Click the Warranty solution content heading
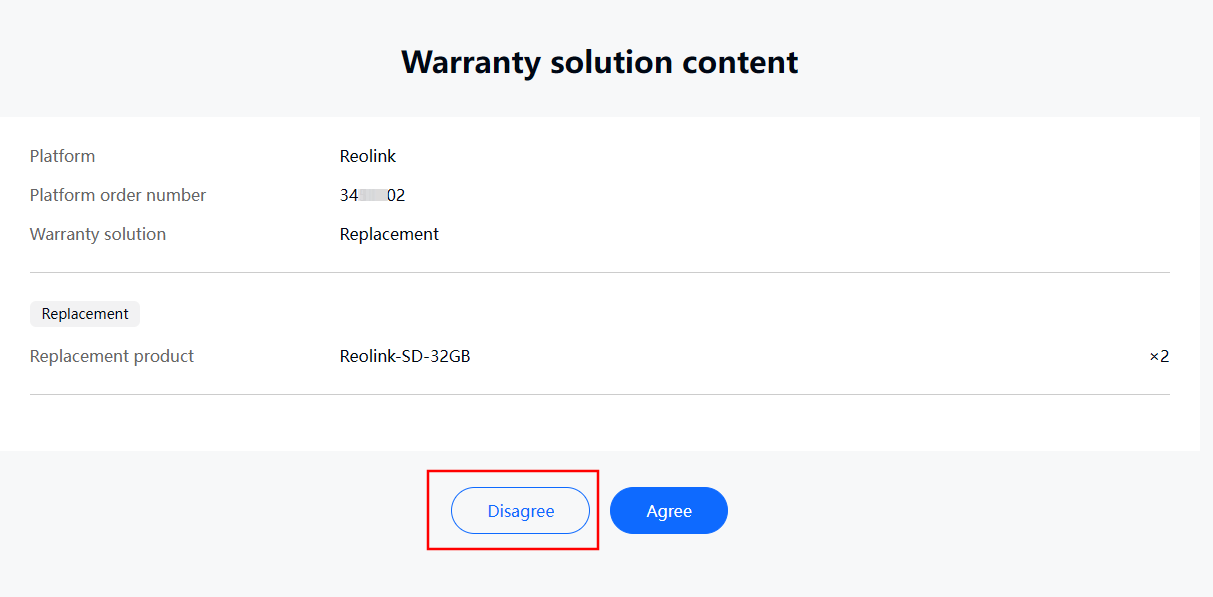 [x=600, y=62]
